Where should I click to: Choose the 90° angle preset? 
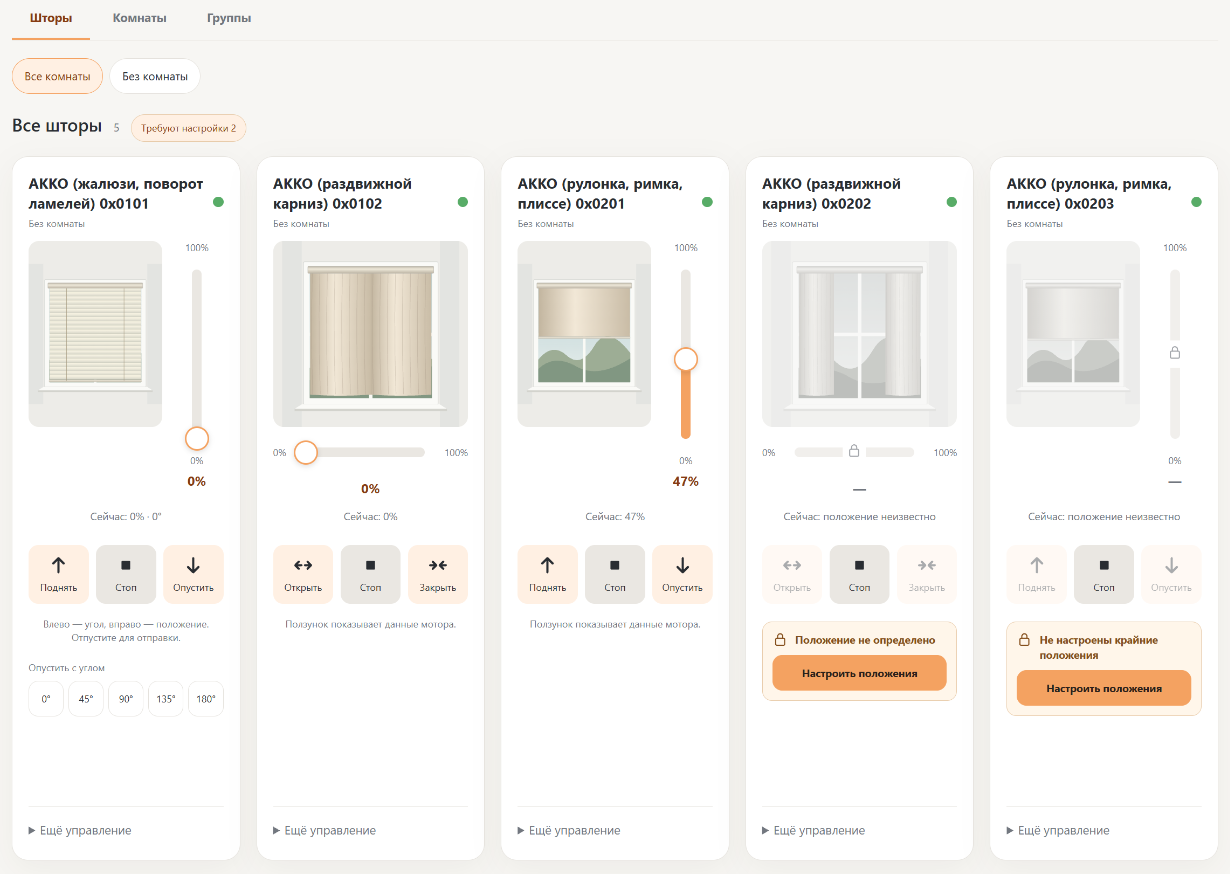126,699
